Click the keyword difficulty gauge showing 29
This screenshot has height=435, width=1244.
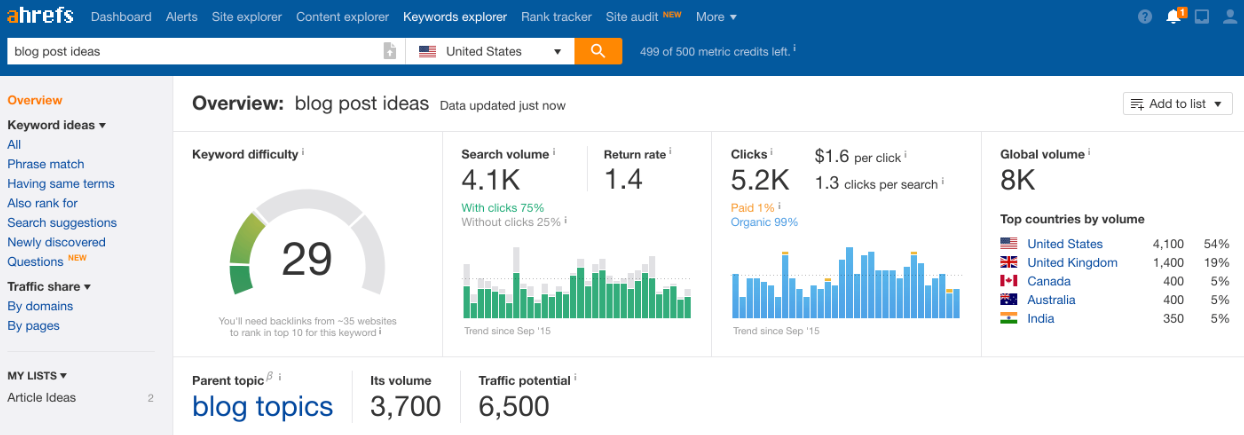tap(307, 242)
